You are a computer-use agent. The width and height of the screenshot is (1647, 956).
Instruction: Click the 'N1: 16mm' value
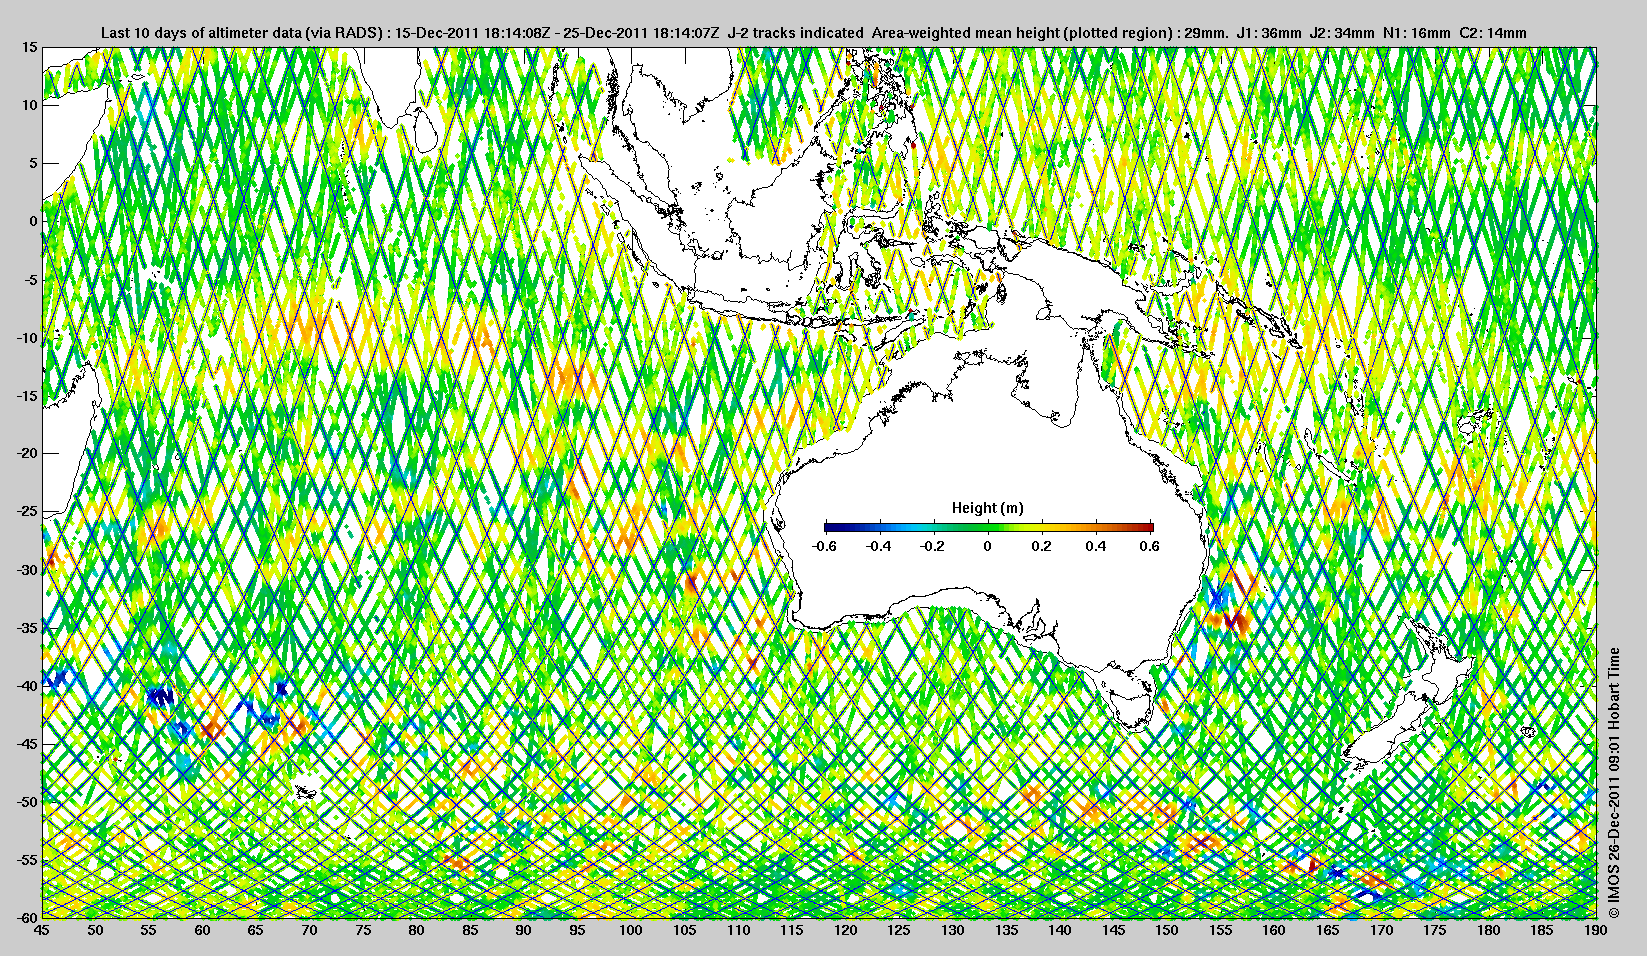click(1417, 33)
